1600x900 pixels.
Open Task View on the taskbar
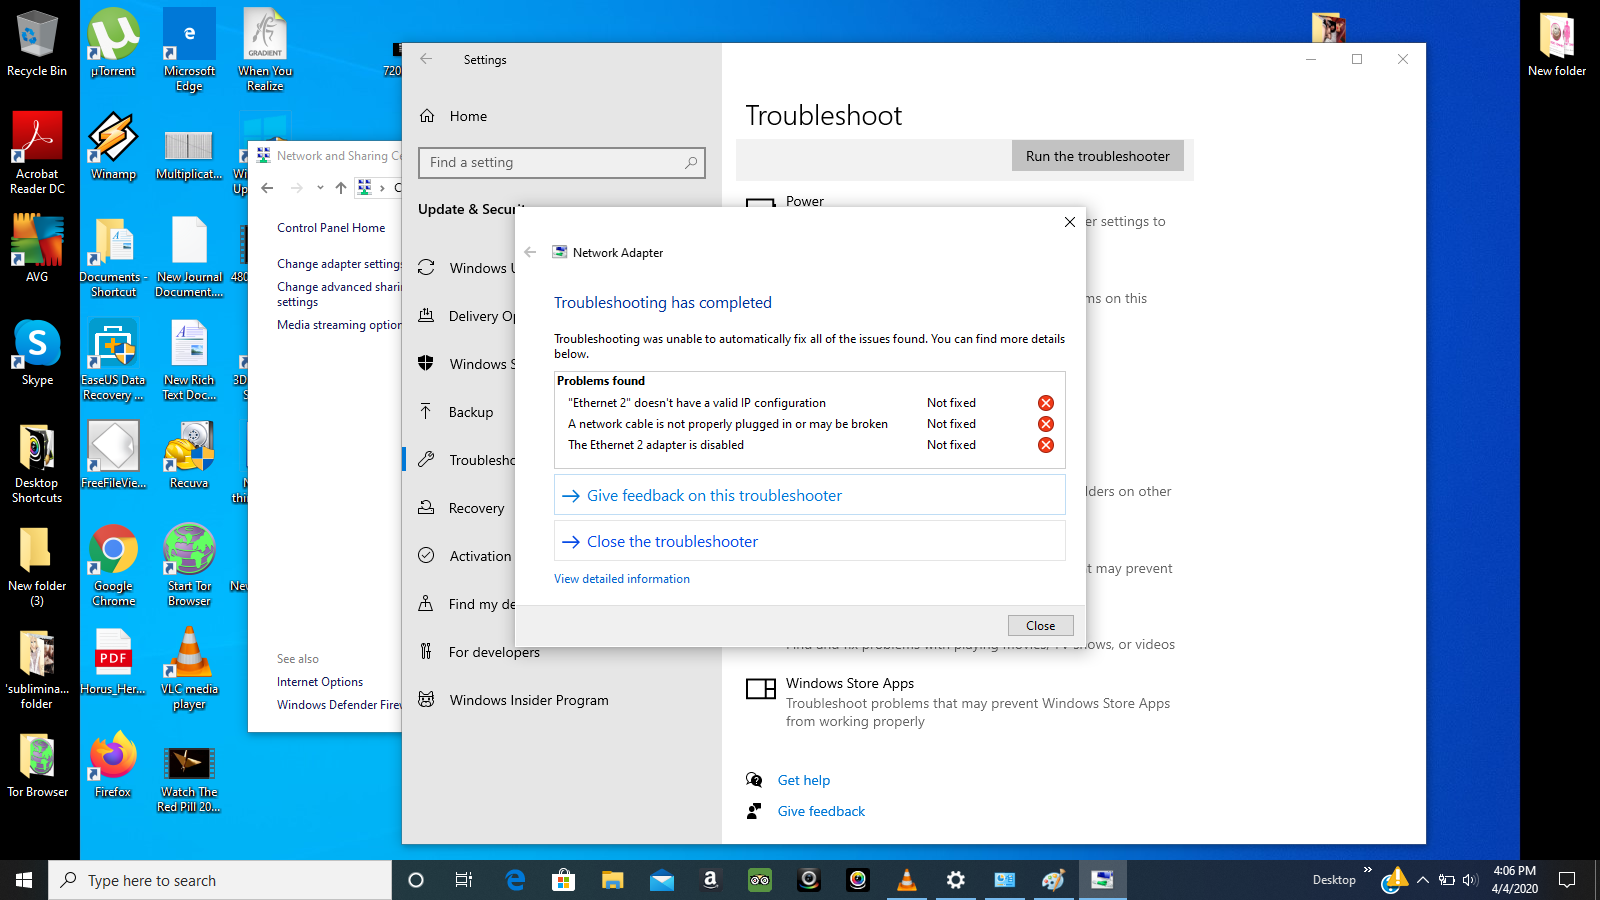point(464,880)
